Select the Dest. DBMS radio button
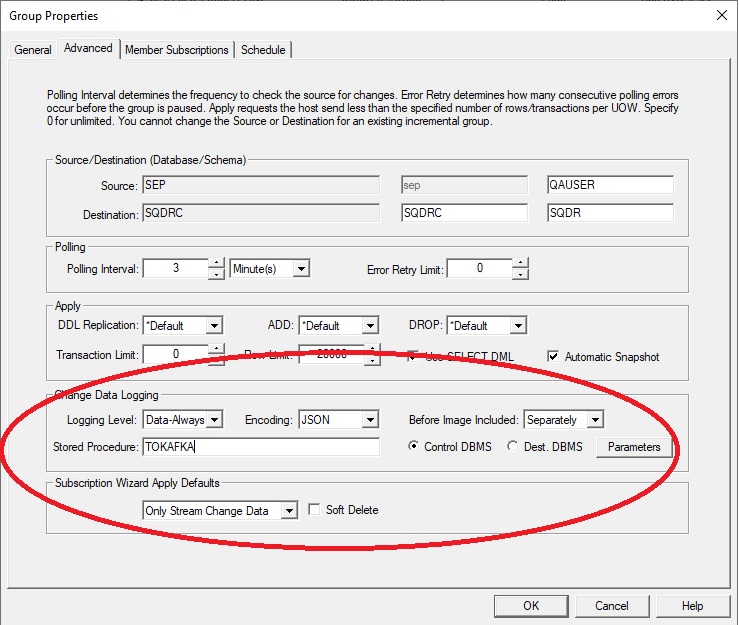Viewport: 739px width, 625px height. coord(514,447)
